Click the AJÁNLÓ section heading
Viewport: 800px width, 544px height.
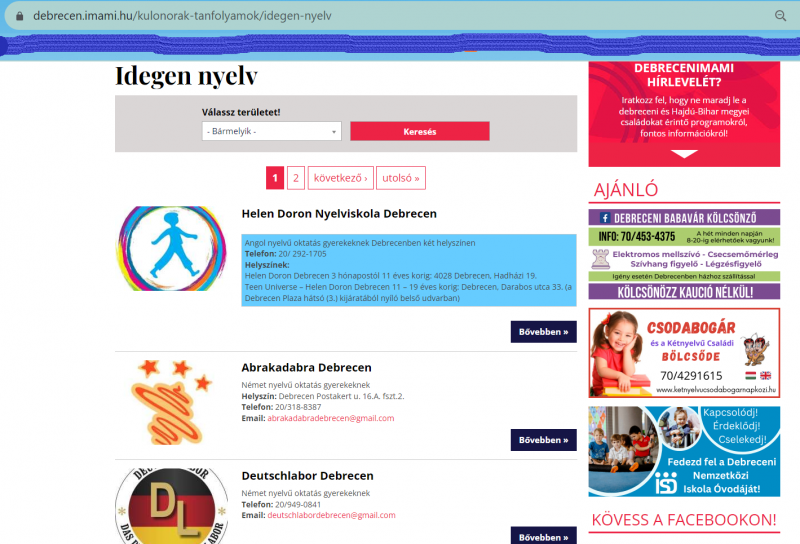pos(626,190)
